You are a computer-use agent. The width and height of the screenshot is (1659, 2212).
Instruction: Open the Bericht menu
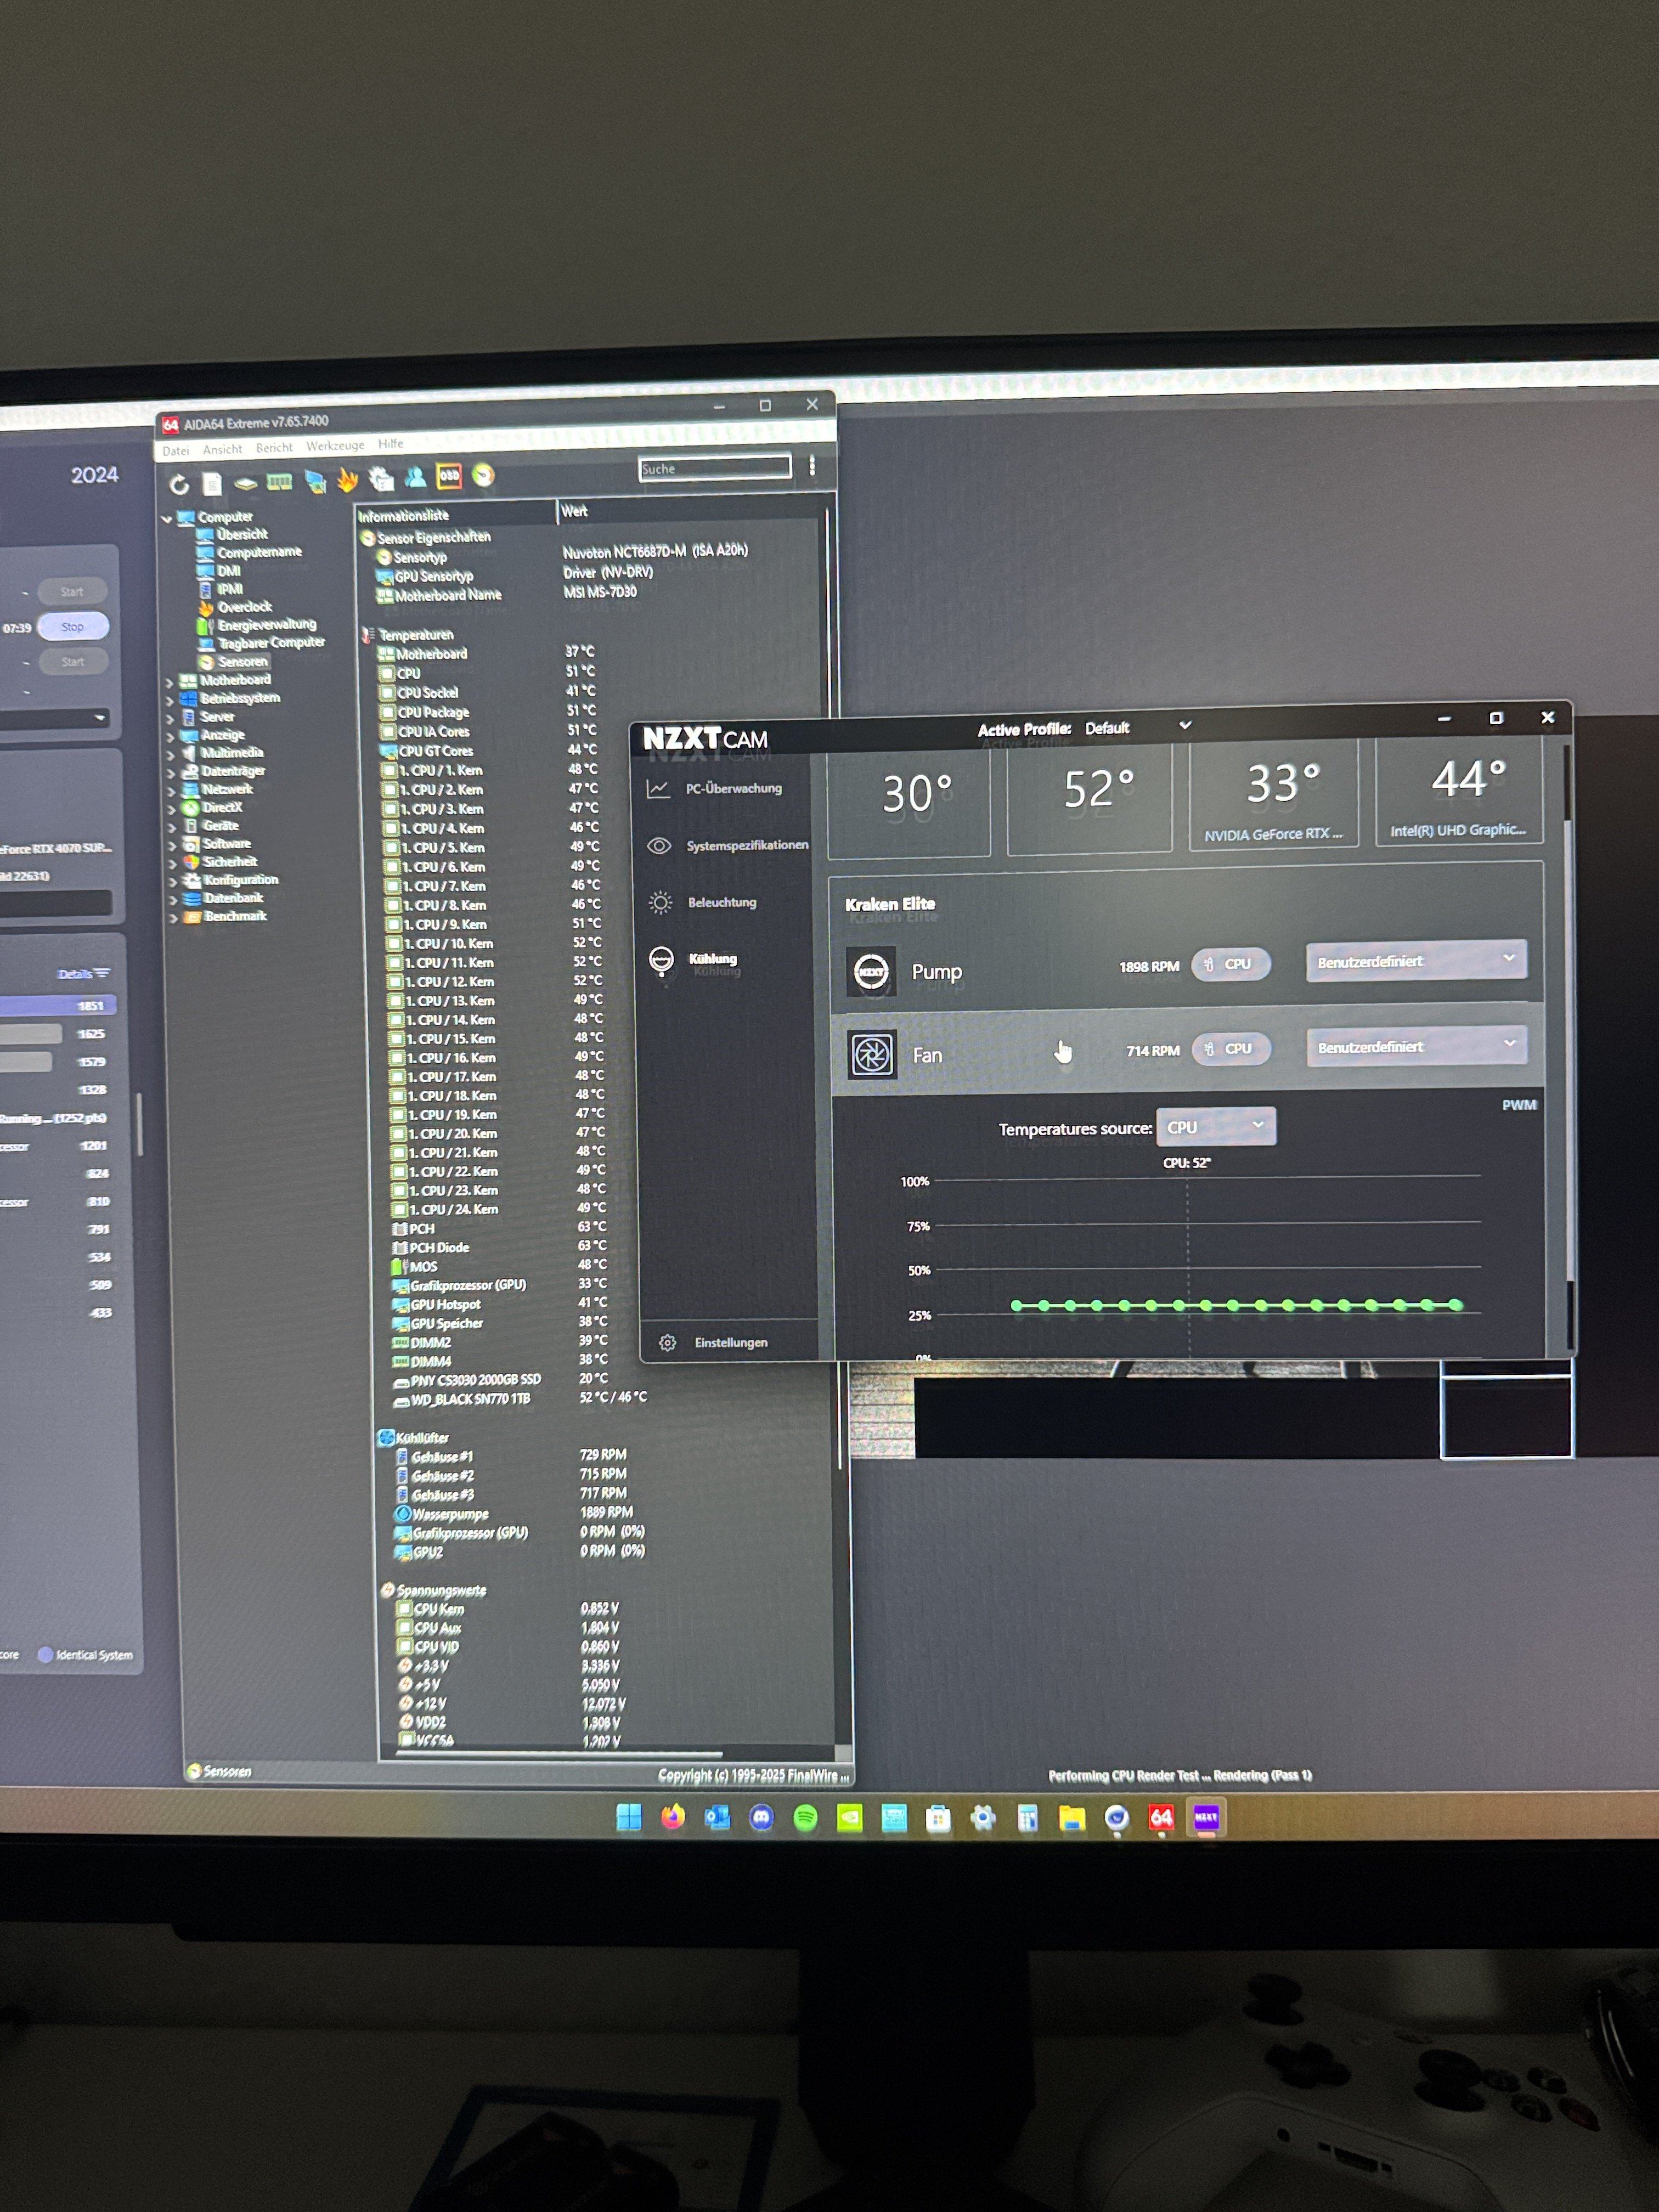274,448
